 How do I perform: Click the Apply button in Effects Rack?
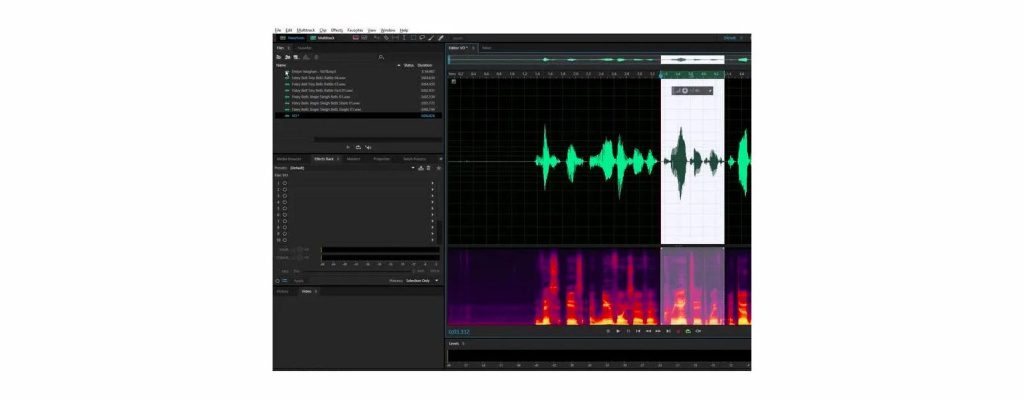click(x=298, y=281)
